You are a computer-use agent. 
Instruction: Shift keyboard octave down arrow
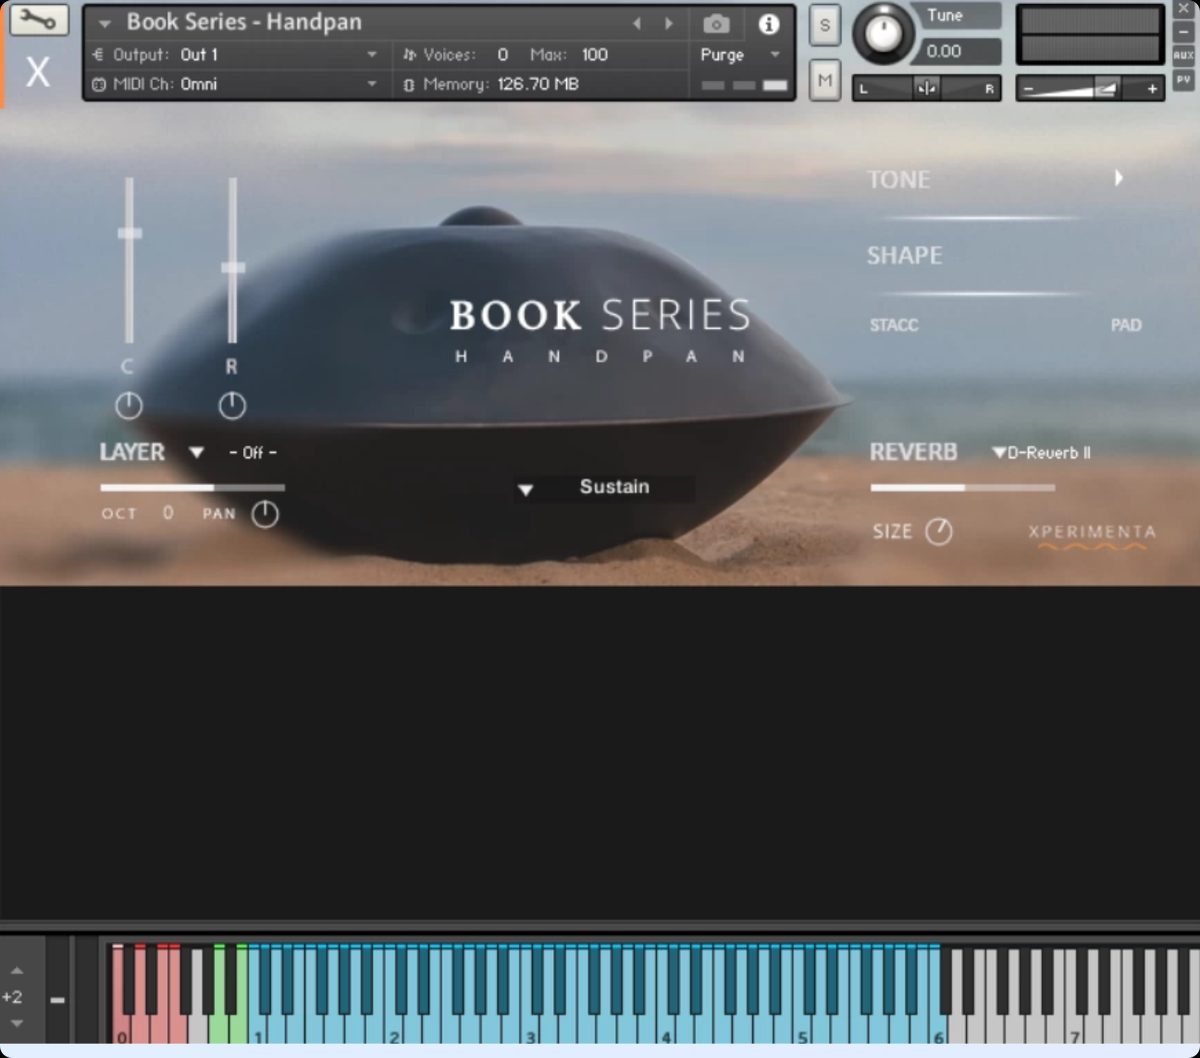point(16,1024)
